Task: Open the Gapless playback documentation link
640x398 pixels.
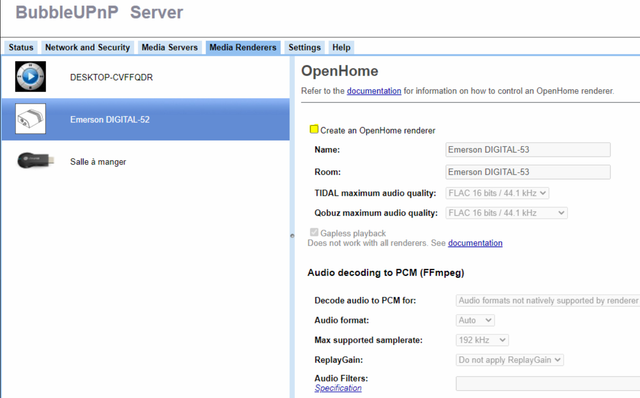Action: point(475,243)
